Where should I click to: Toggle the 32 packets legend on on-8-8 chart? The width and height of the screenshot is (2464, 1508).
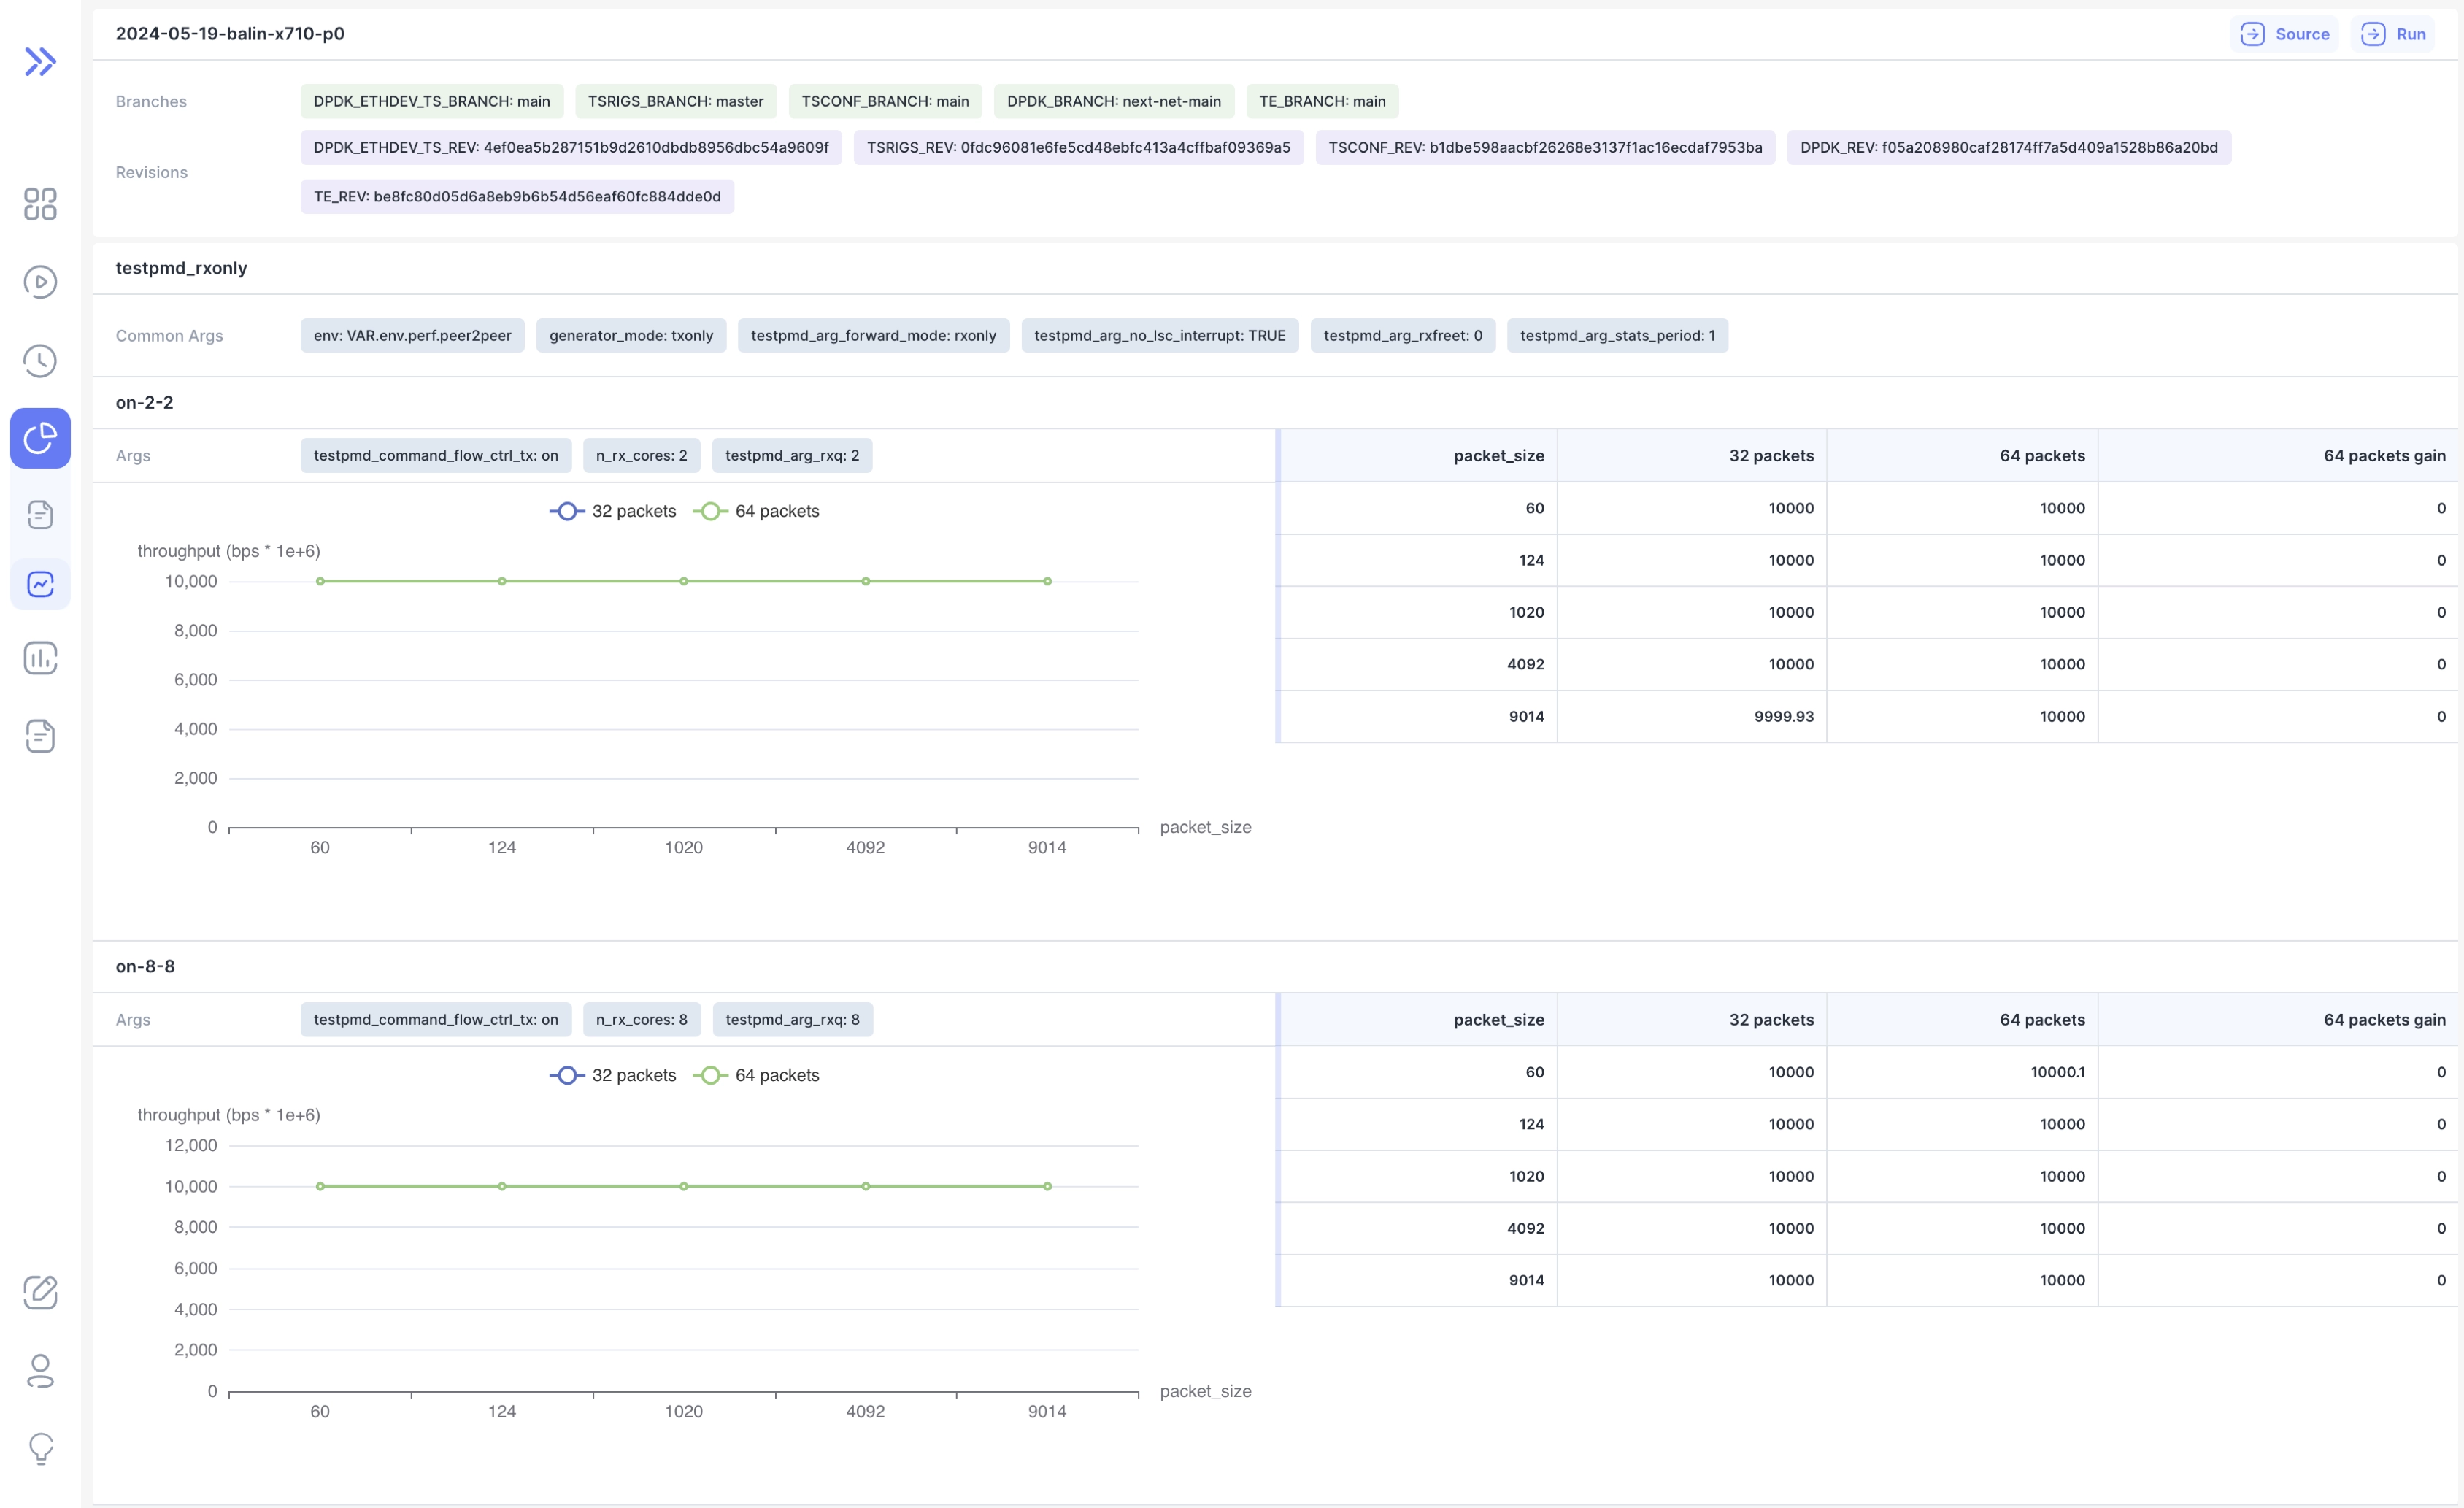pyautogui.click(x=612, y=1075)
